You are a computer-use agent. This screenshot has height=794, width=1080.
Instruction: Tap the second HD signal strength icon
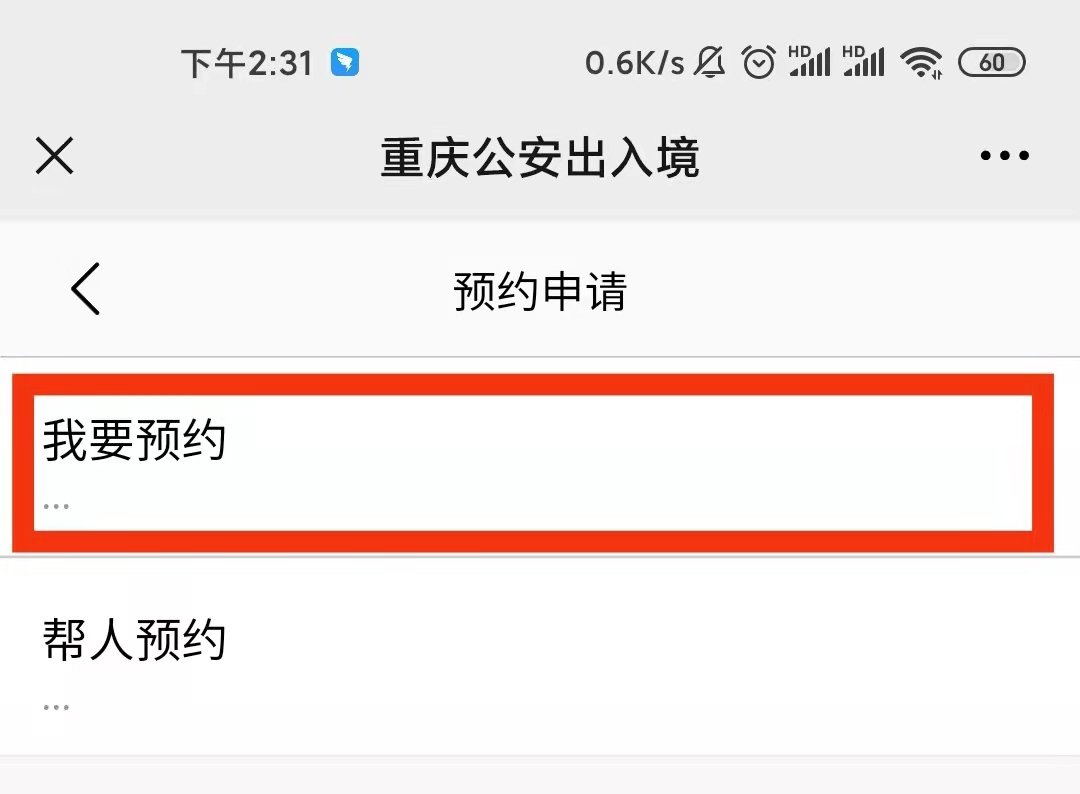pos(863,62)
